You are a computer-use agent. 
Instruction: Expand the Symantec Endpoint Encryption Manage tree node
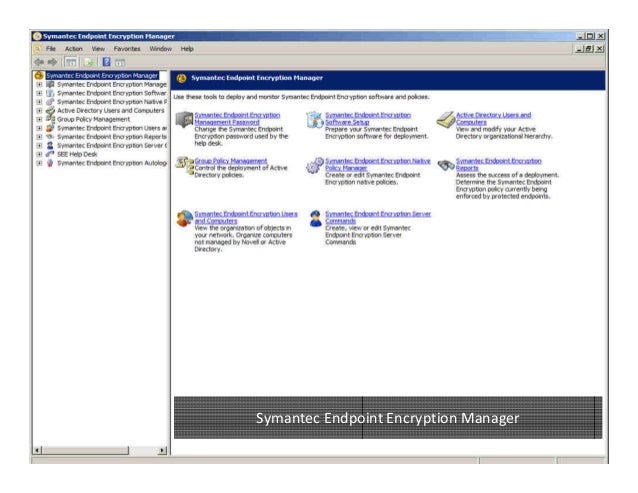click(39, 85)
